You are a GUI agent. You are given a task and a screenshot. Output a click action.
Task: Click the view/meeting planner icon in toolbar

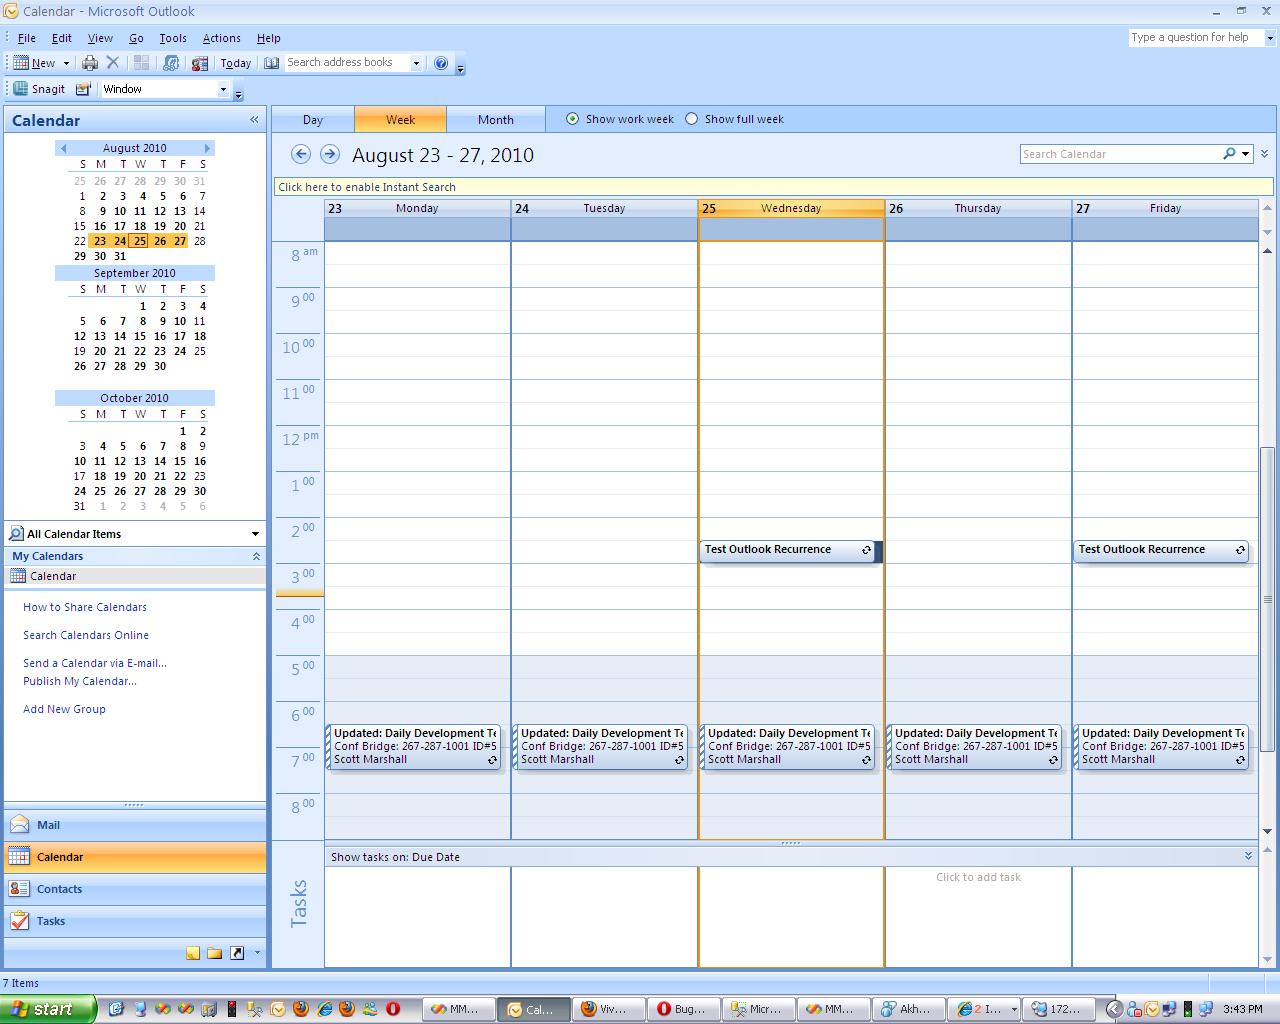click(x=171, y=63)
